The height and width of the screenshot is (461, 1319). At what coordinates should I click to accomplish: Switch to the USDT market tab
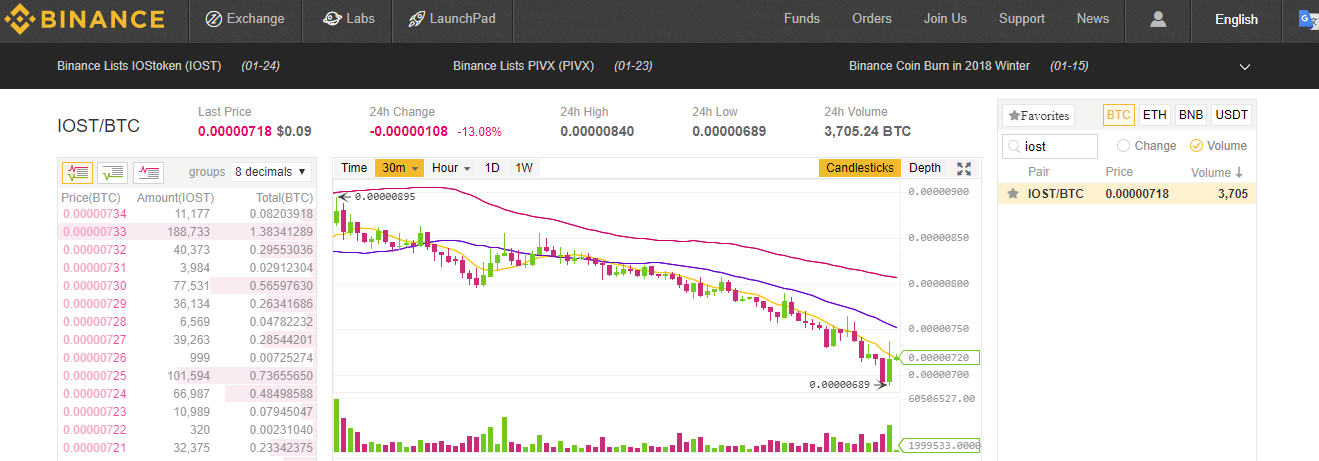click(1232, 115)
